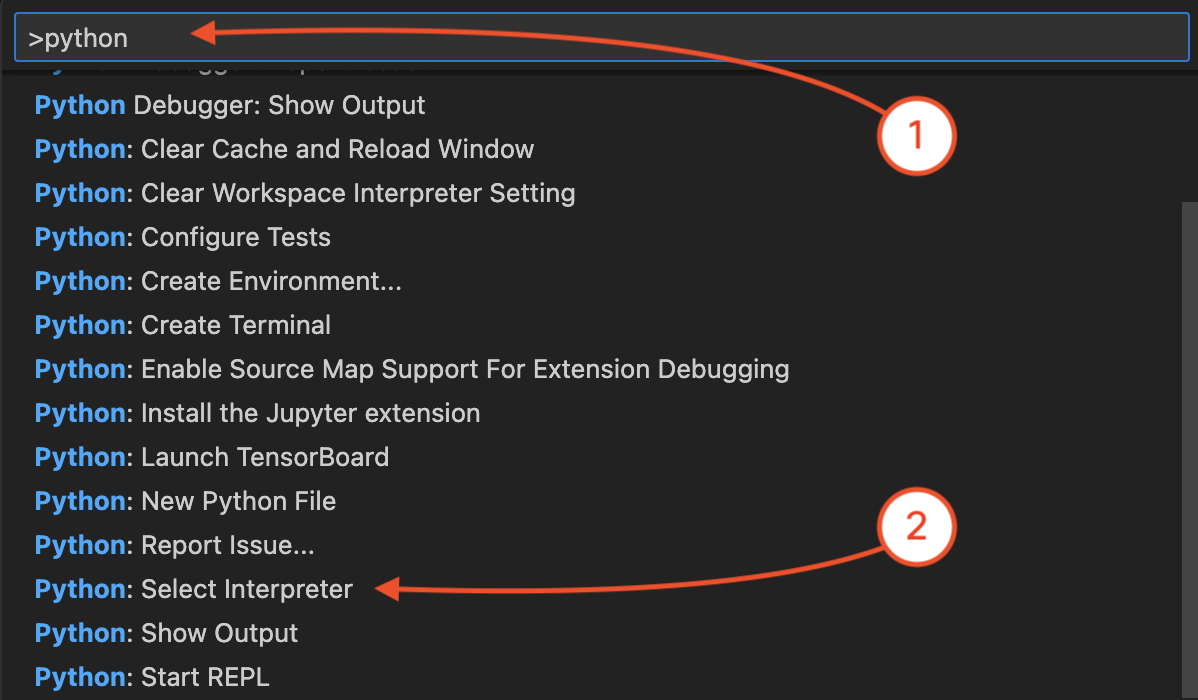Click the numbered annotation circle 2
This screenshot has width=1198, height=700.
click(x=917, y=527)
